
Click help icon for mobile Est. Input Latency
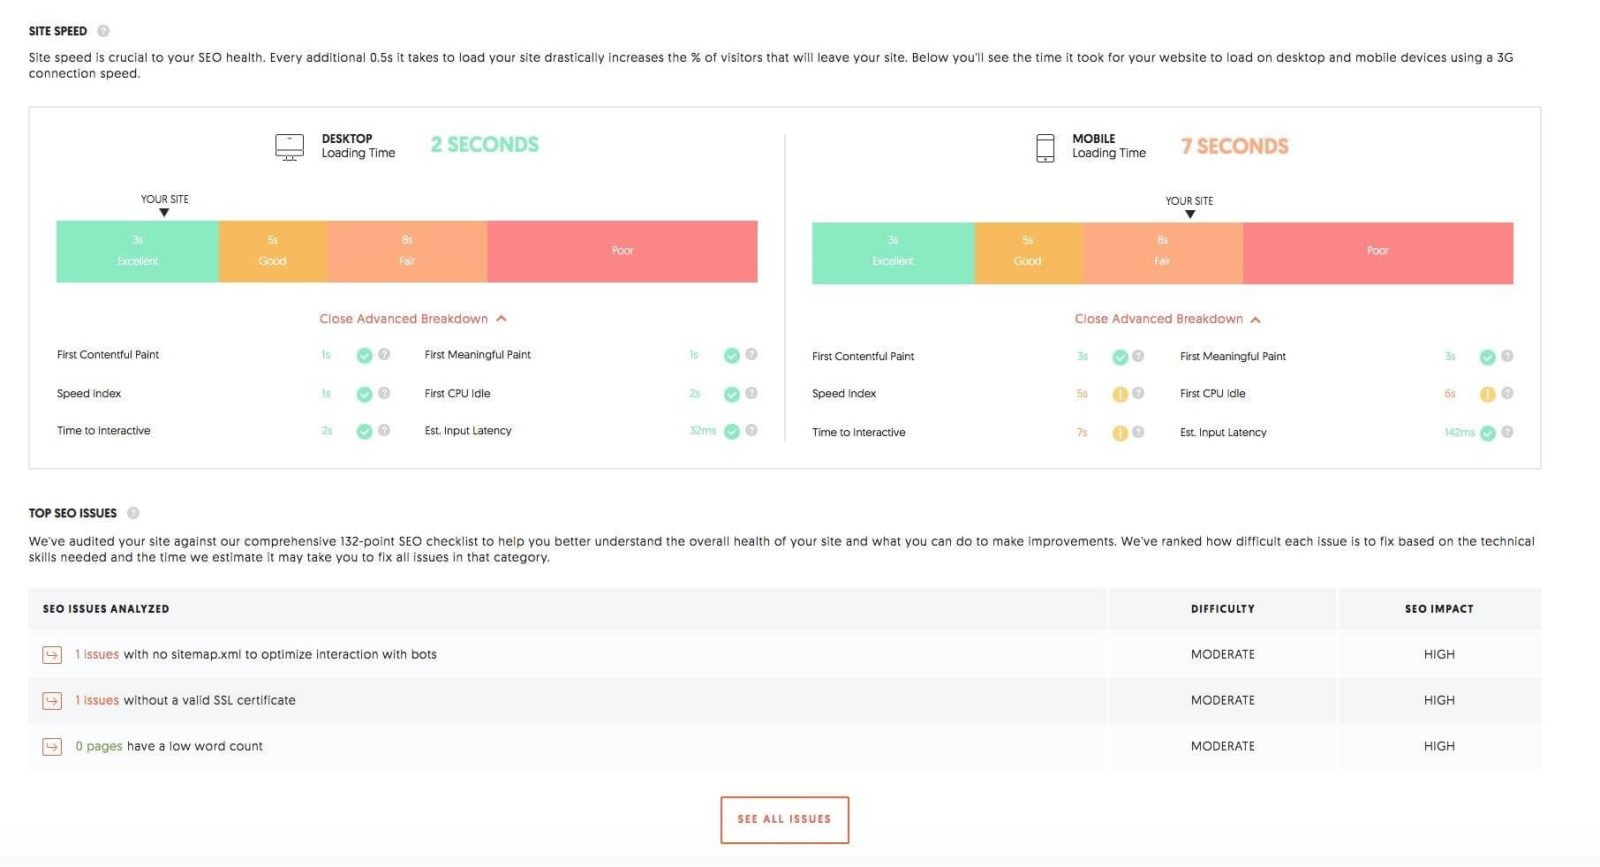(x=1507, y=433)
